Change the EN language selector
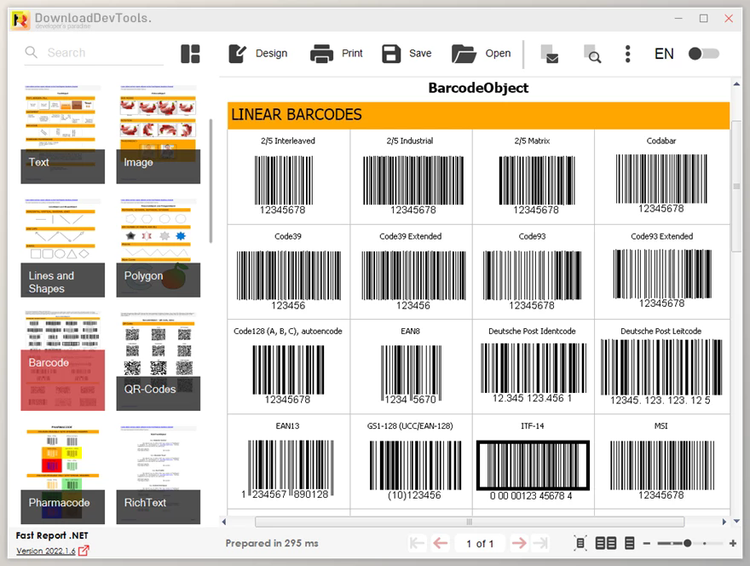The image size is (750, 566). 664,54
